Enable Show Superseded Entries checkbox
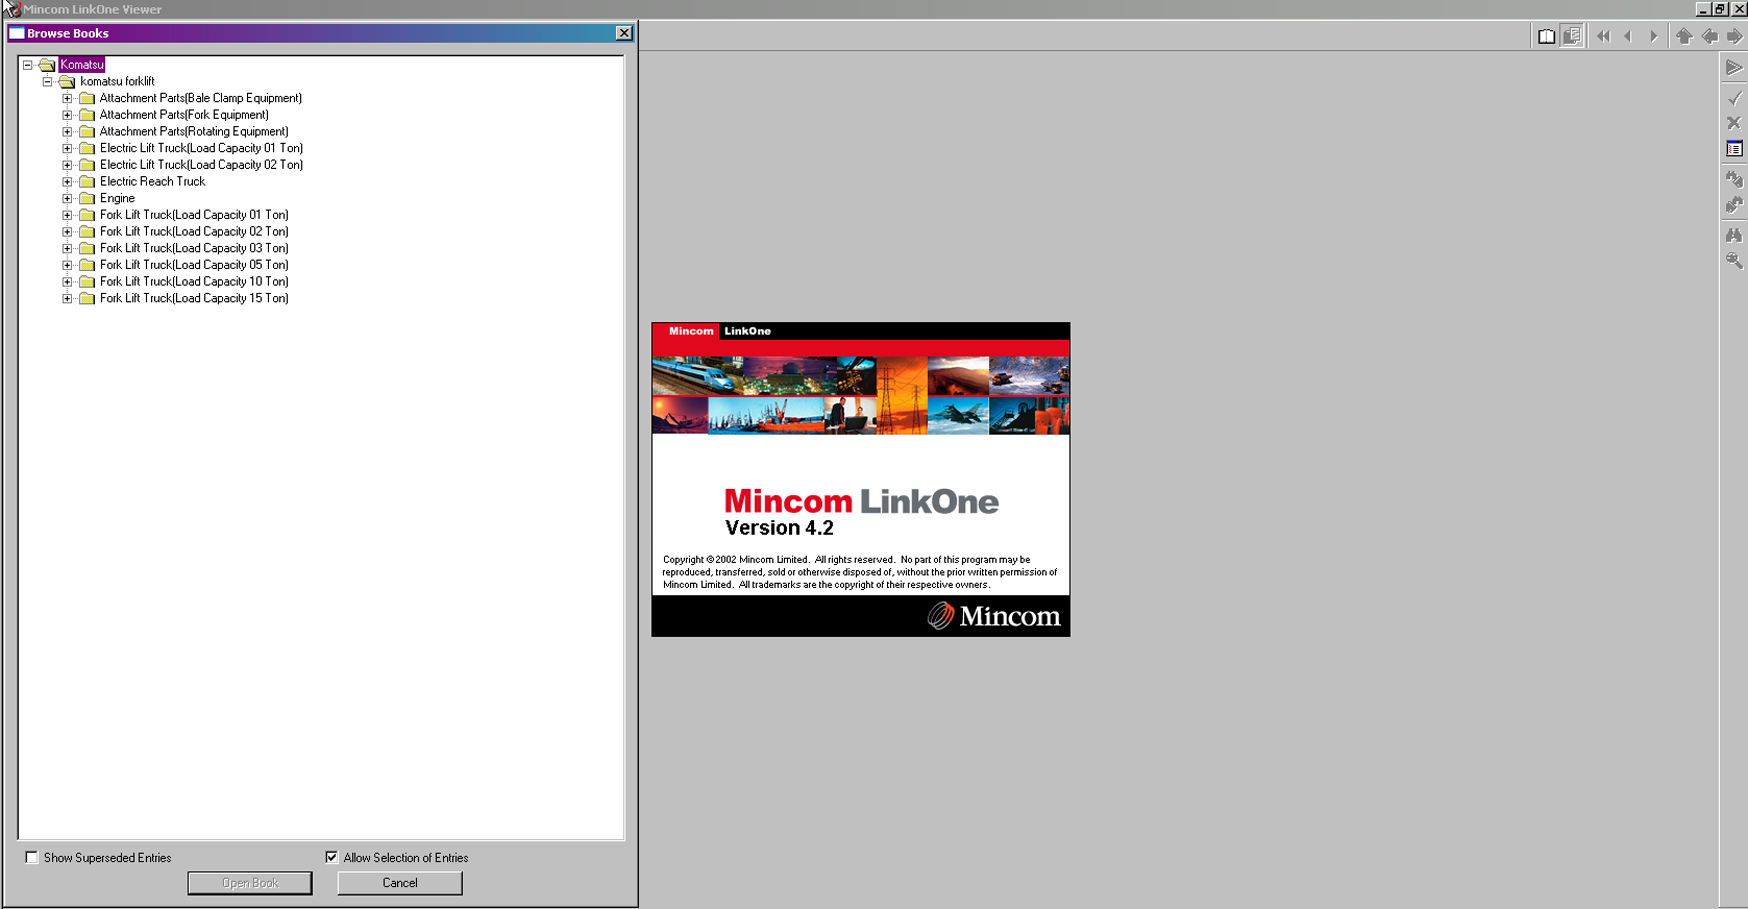The height and width of the screenshot is (909, 1748). coord(32,858)
